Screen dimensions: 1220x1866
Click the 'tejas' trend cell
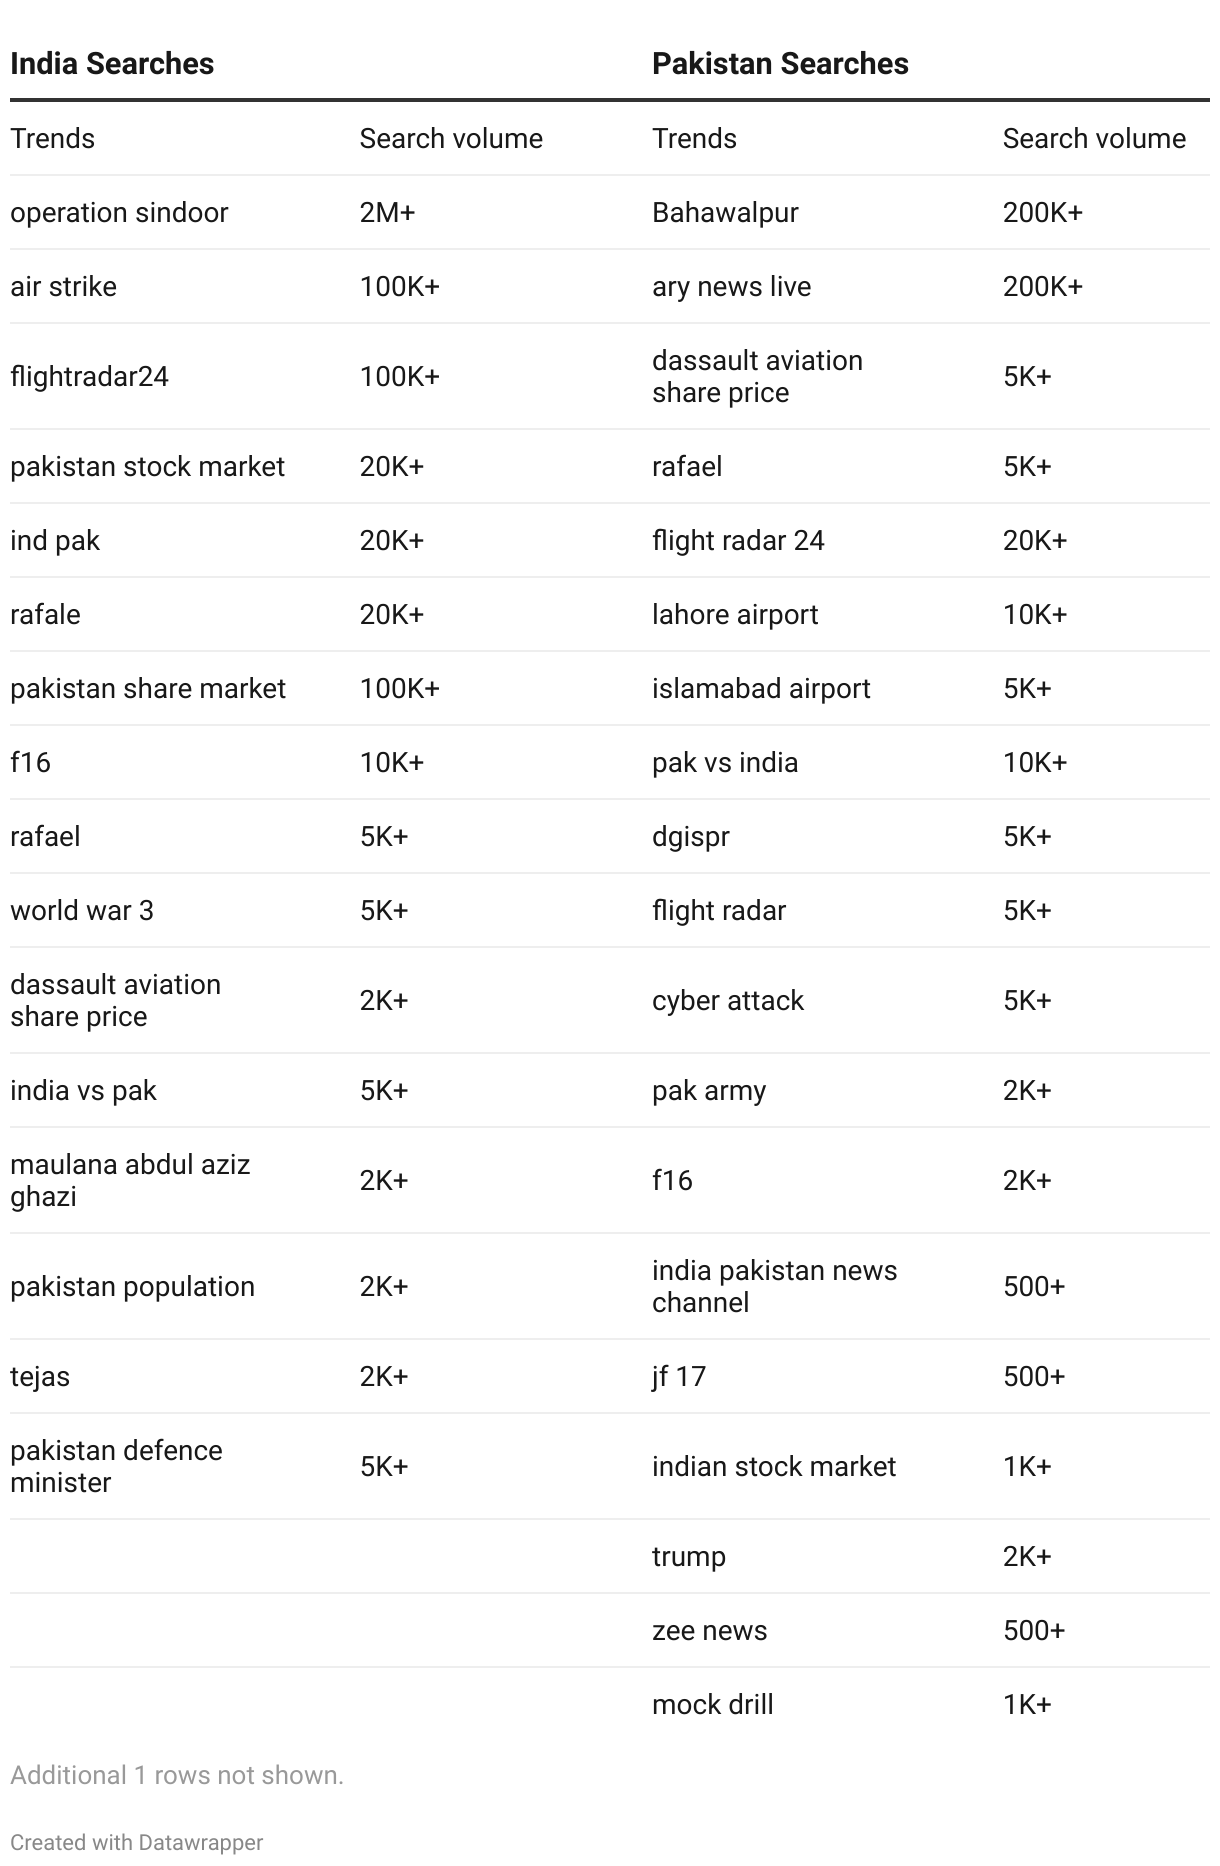pos(40,1377)
